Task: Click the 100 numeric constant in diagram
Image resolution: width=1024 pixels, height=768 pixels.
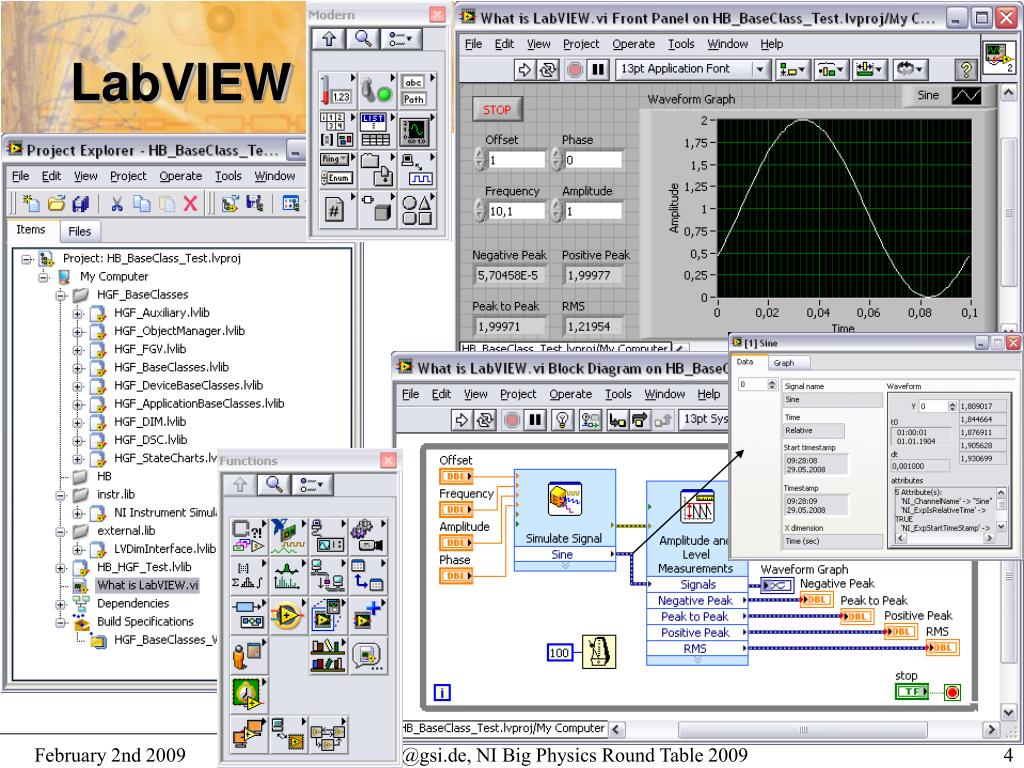Action: tap(559, 652)
